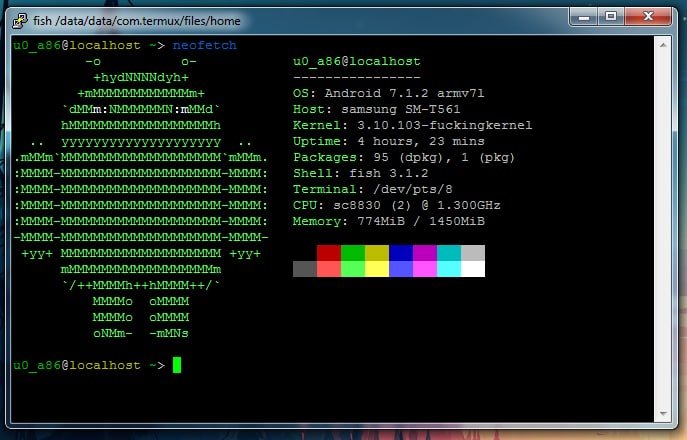This screenshot has height=440, width=687.
Task: Click the 'CPU: sc8830 (2) @ 1.300GHz' line
Action: 397,205
